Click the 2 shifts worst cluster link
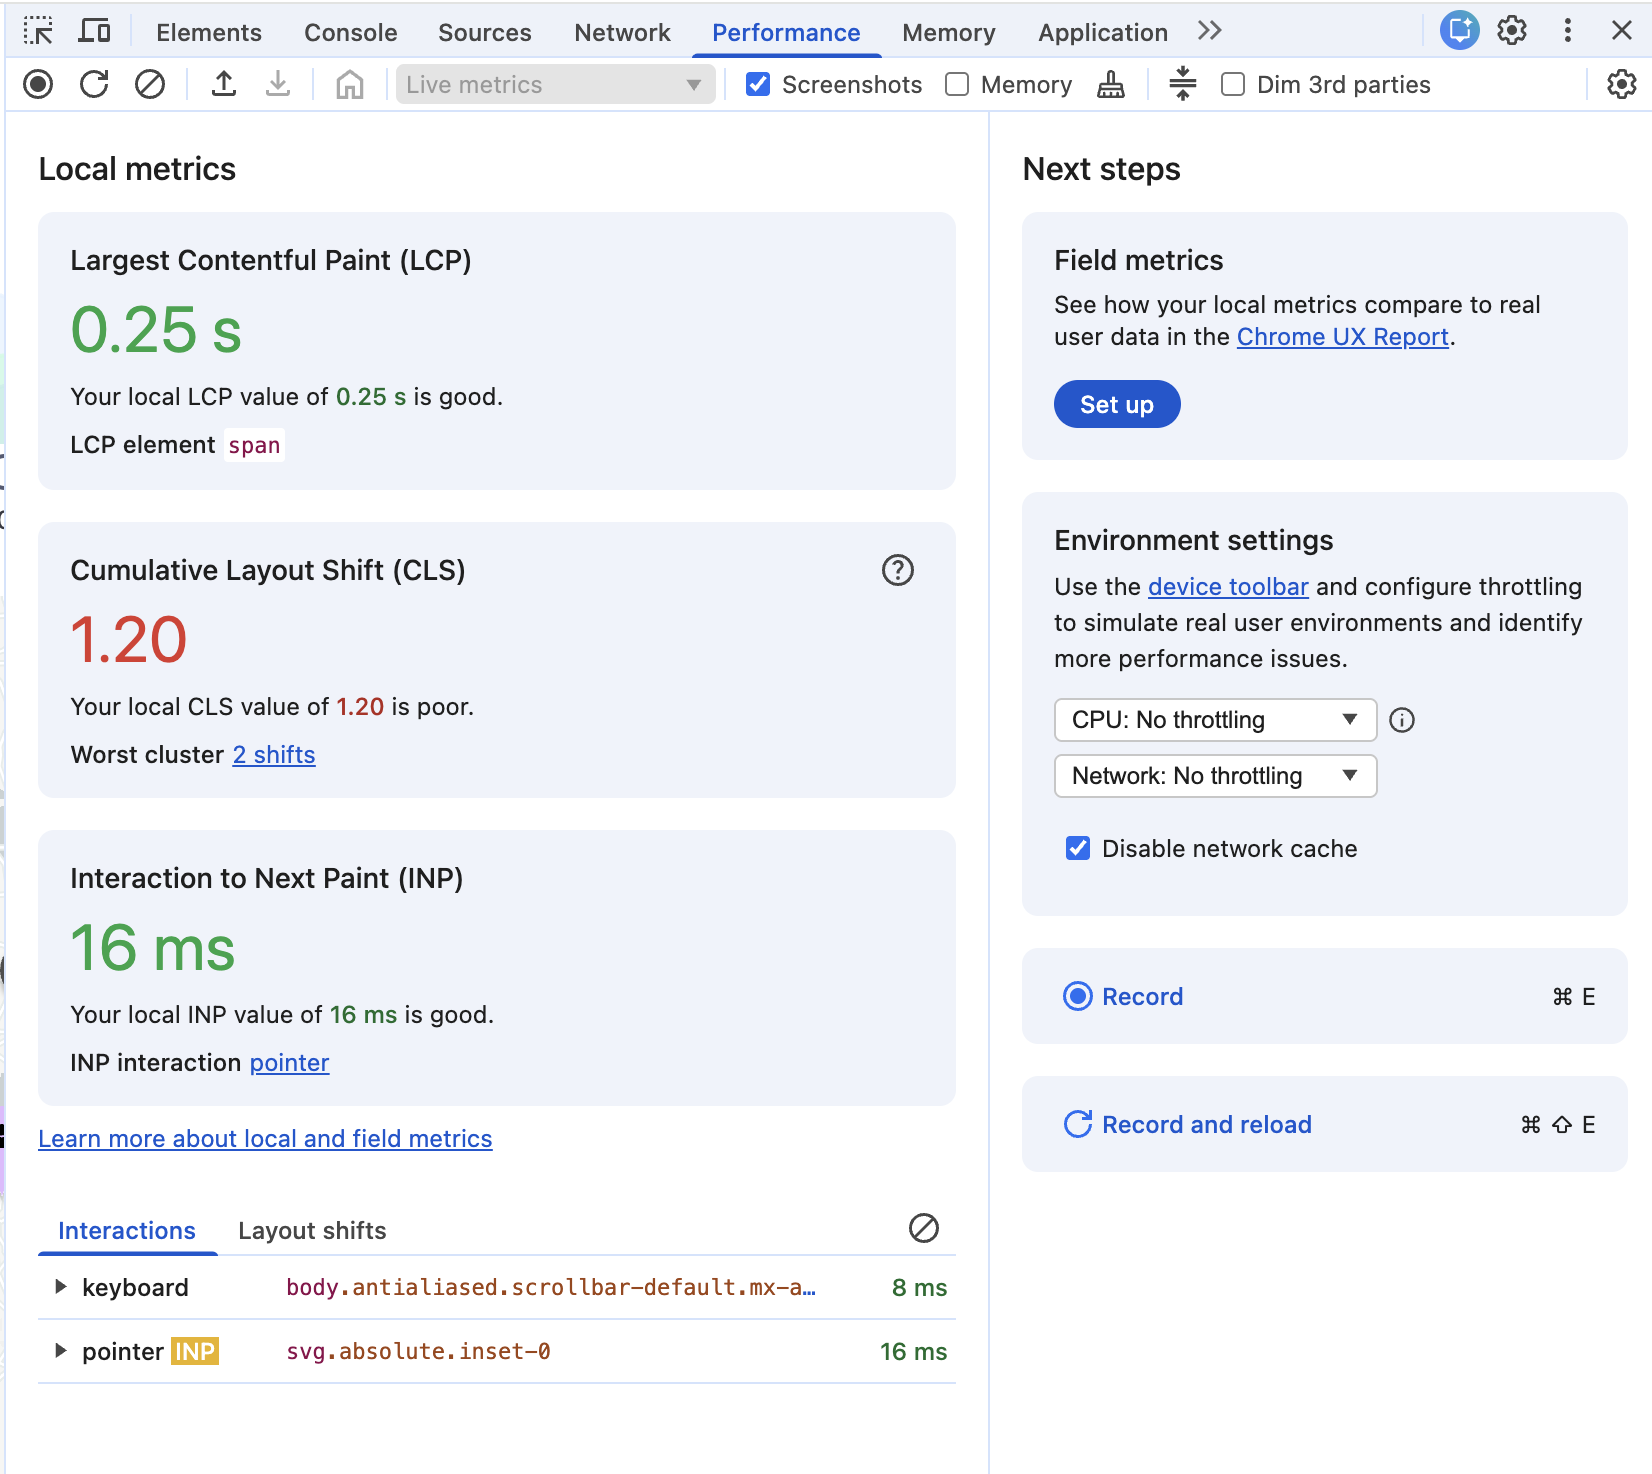Screen dimensions: 1652x1474 pos(274,755)
